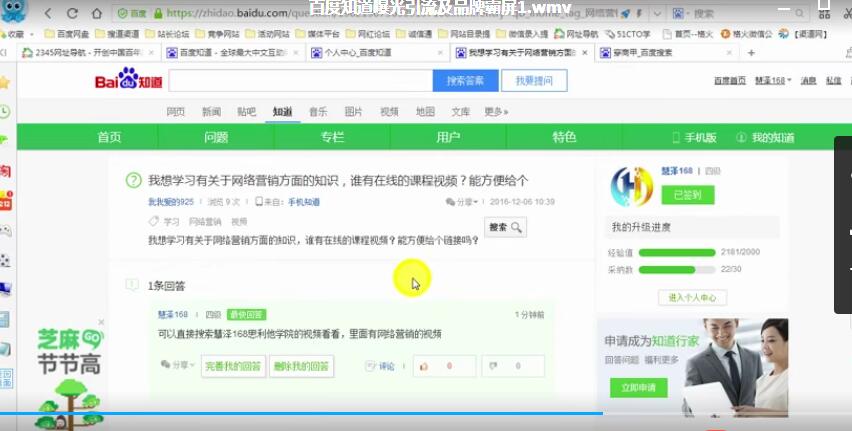
Task: Reload the page with the refresh icon
Action: coord(72,13)
